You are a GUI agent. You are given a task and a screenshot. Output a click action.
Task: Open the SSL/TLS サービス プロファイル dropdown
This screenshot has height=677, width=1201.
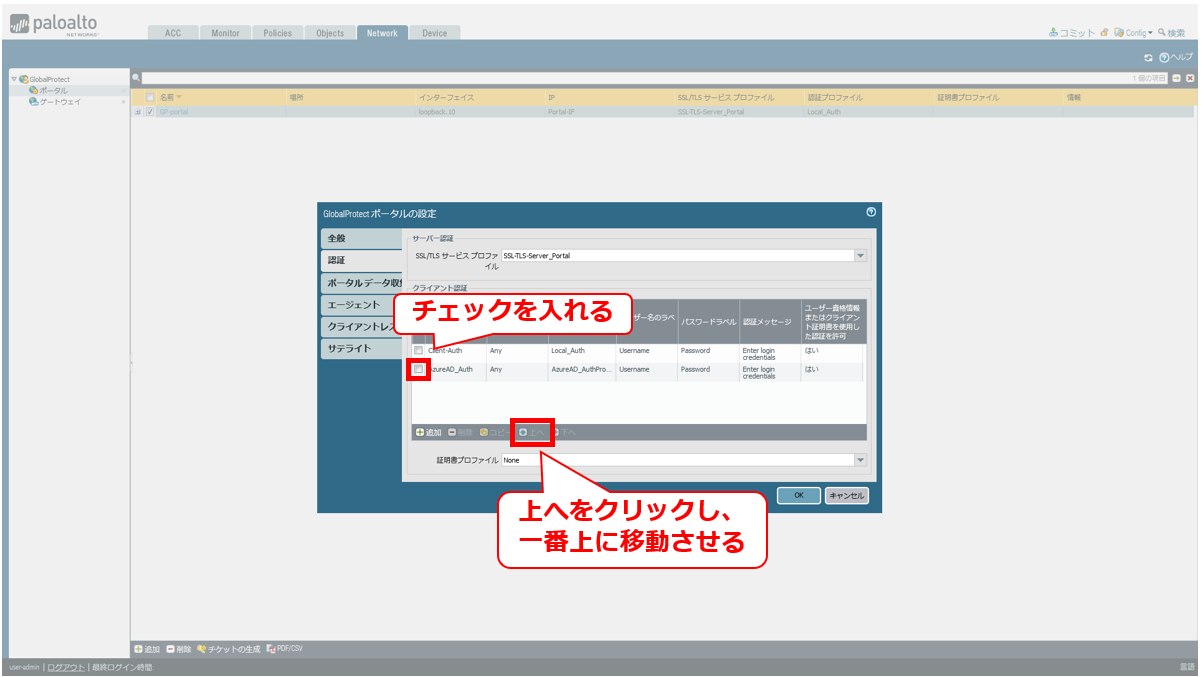(x=860, y=256)
